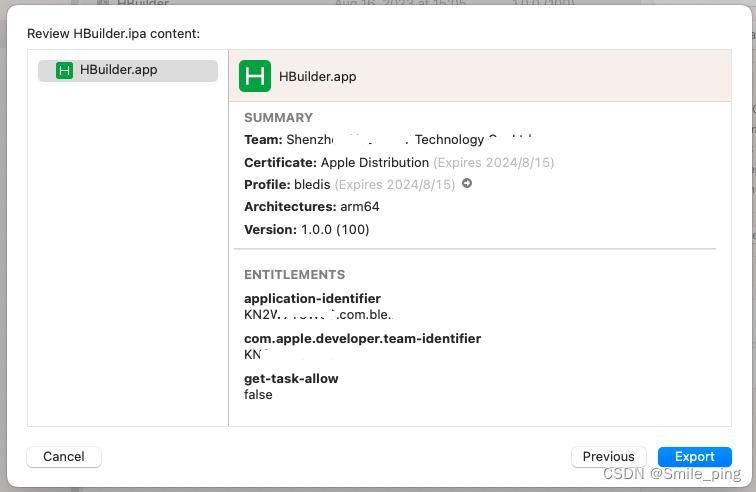The width and height of the screenshot is (756, 492).
Task: Click the Team name text line
Action: click(x=388, y=139)
